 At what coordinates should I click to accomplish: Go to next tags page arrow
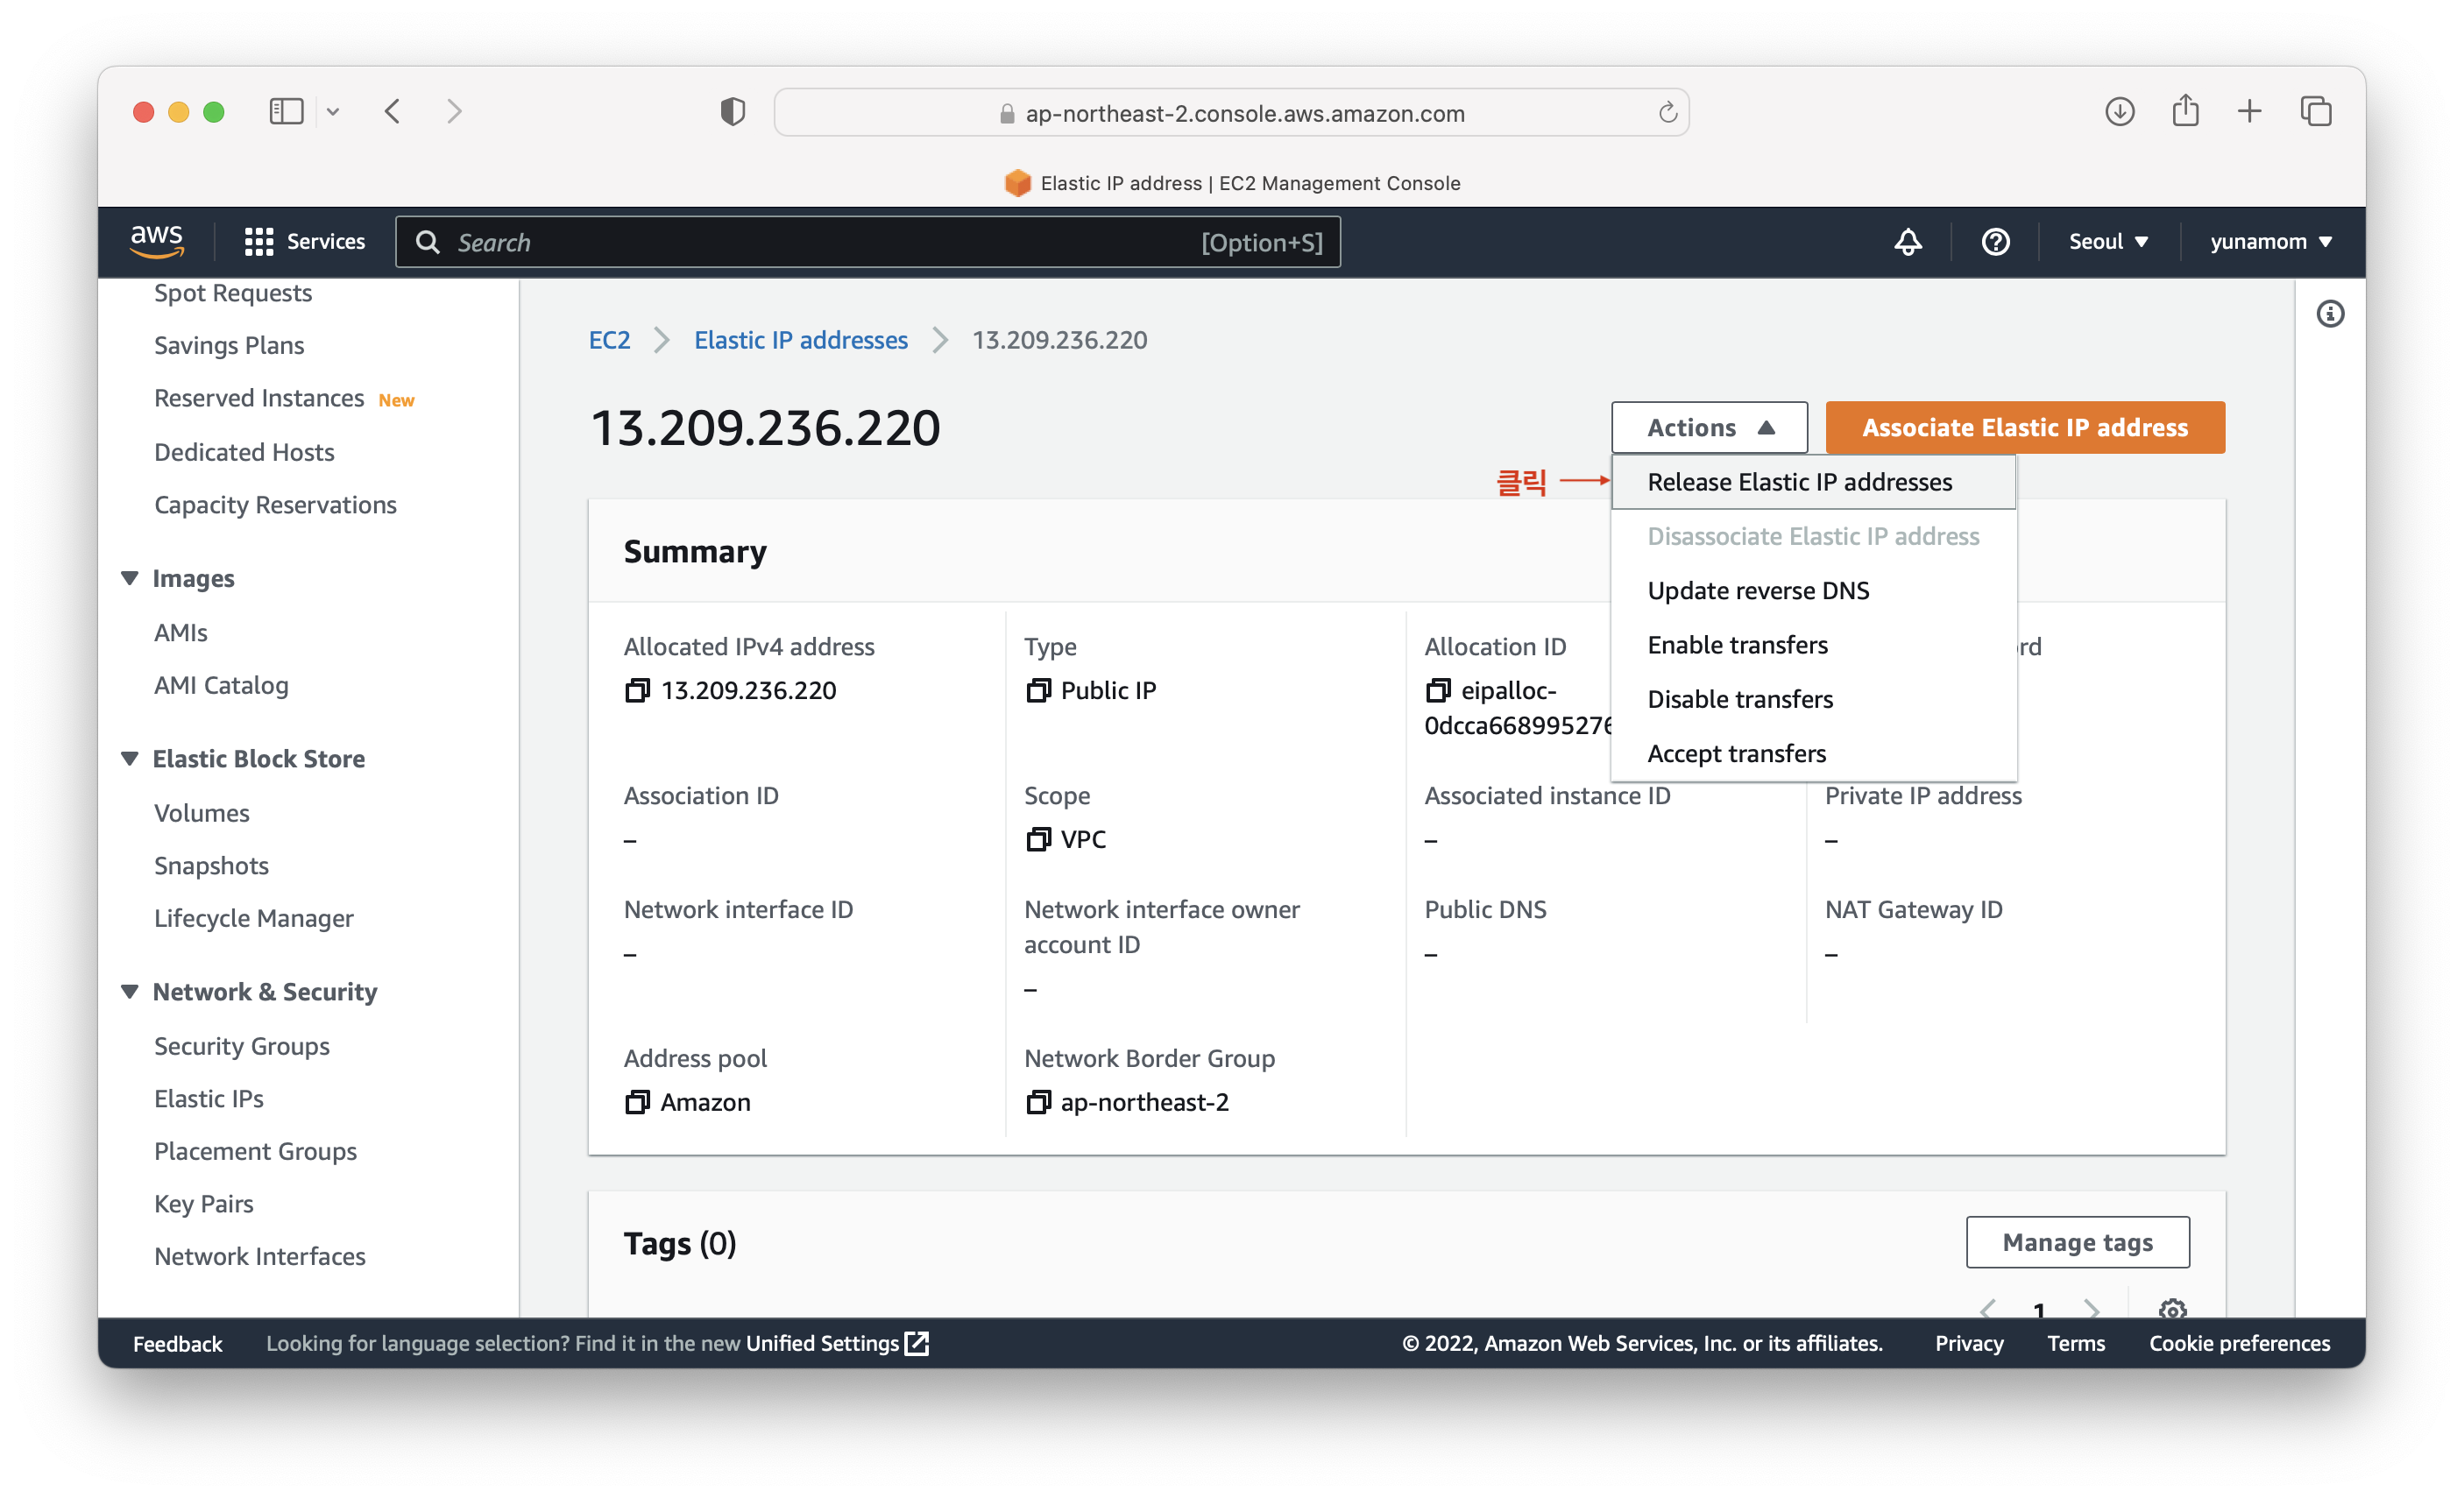click(2090, 1309)
